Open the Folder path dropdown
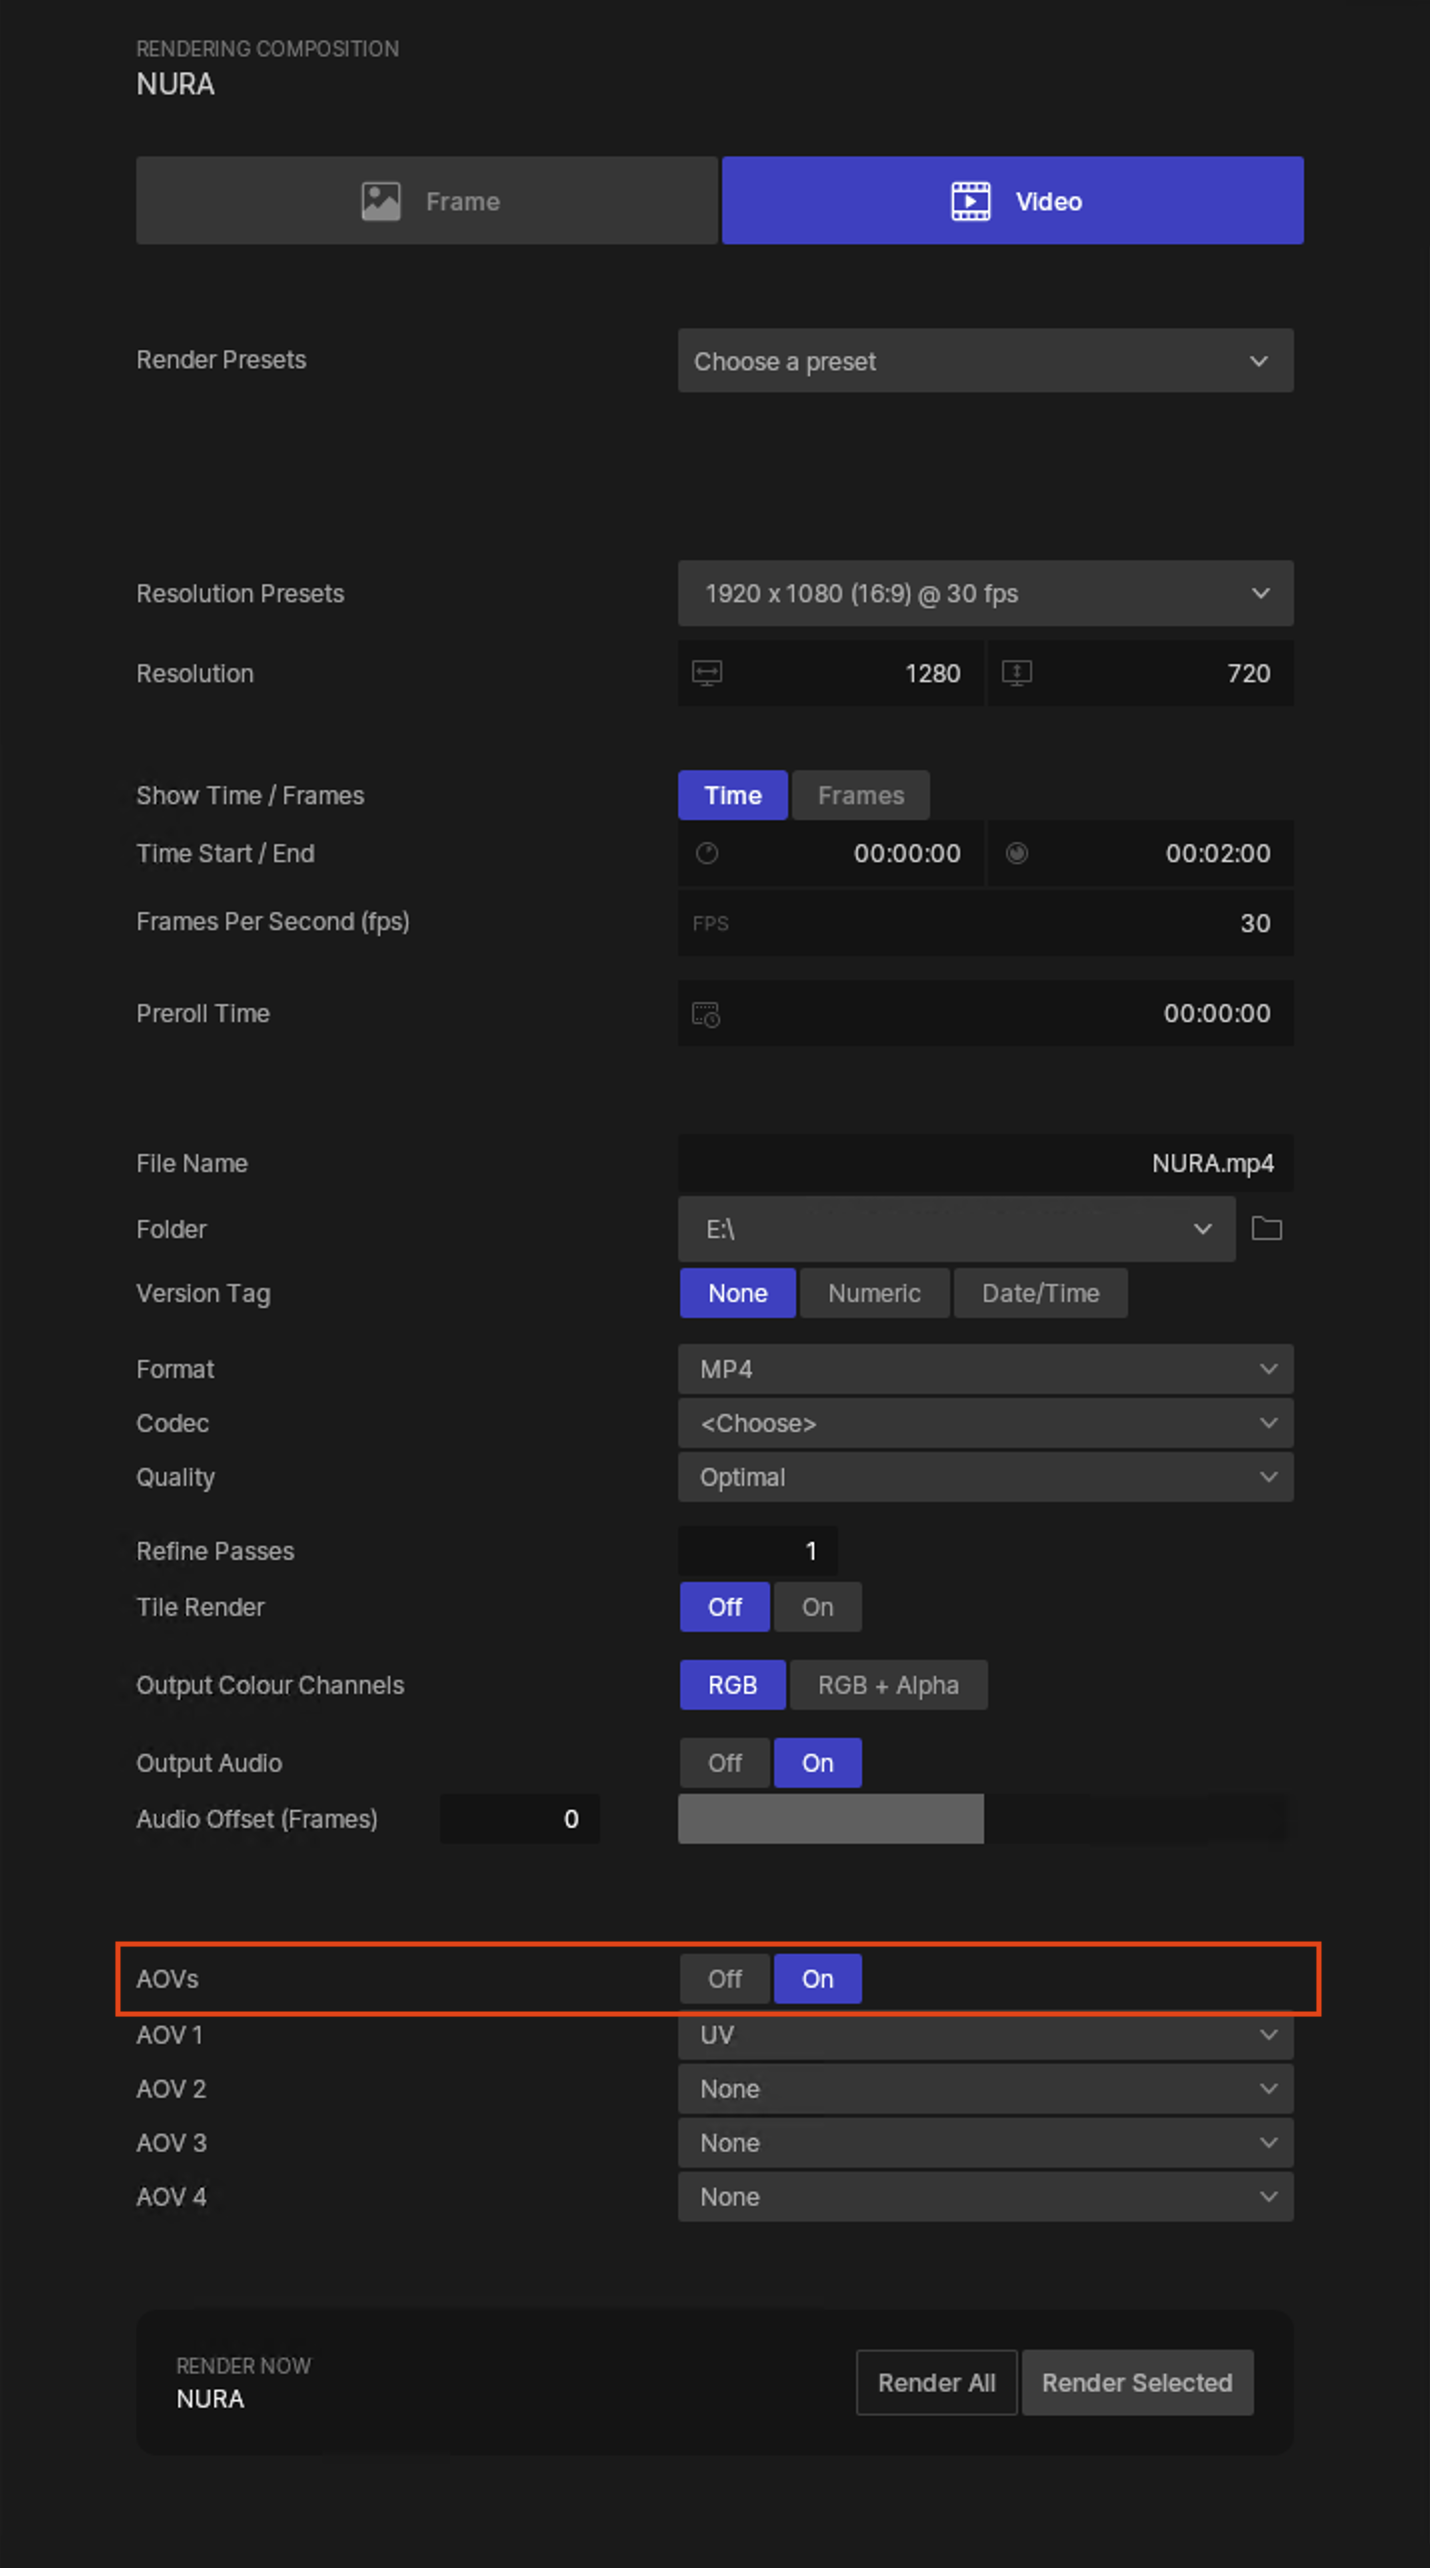The height and width of the screenshot is (2568, 1430). (956, 1229)
